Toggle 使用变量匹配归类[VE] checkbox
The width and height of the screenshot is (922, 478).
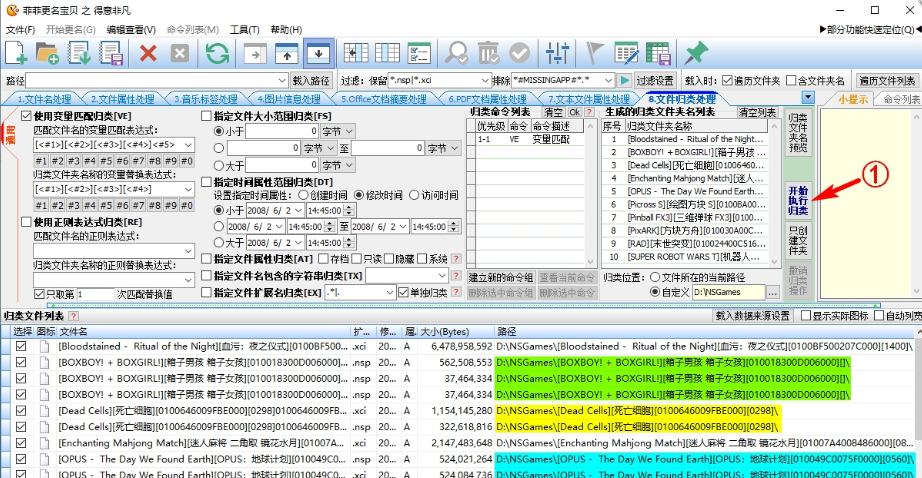[26, 116]
